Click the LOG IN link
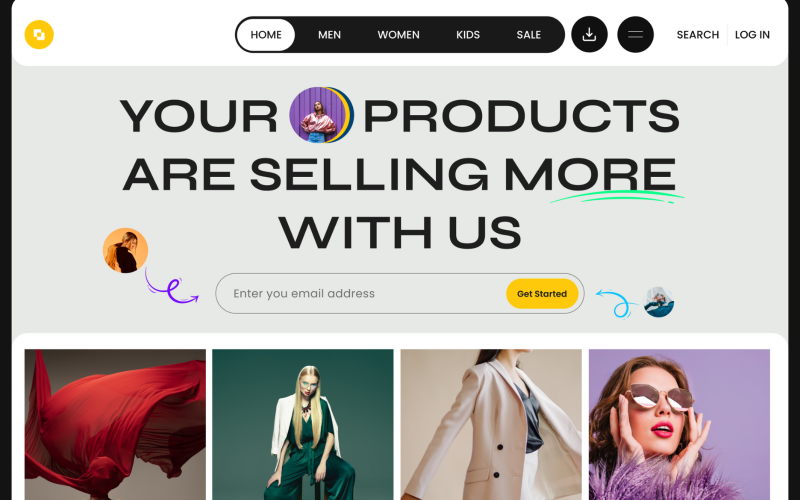 tap(752, 35)
